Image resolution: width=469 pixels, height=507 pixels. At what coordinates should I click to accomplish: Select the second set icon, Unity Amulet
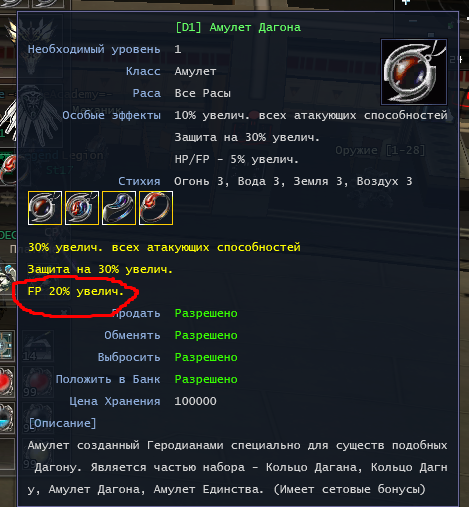pyautogui.click(x=82, y=208)
